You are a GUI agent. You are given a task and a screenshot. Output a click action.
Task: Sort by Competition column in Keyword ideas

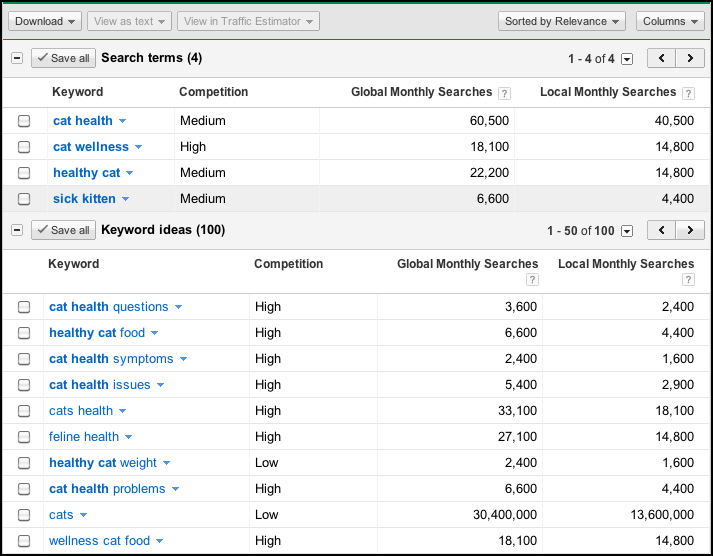(x=288, y=264)
